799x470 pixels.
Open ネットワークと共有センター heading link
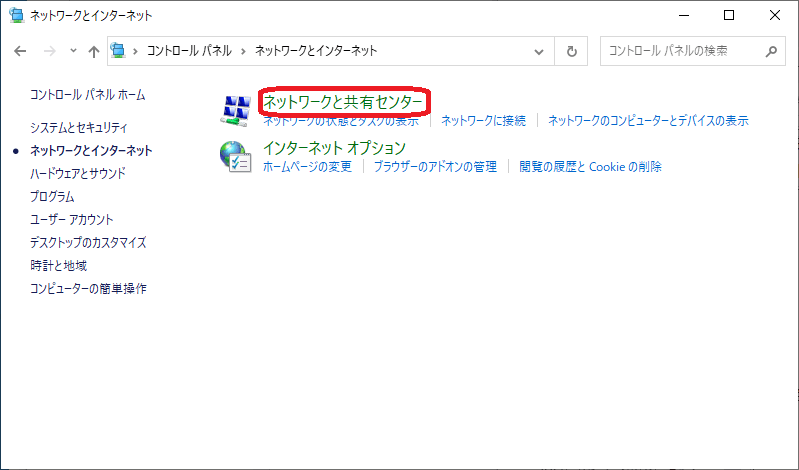coord(343,101)
